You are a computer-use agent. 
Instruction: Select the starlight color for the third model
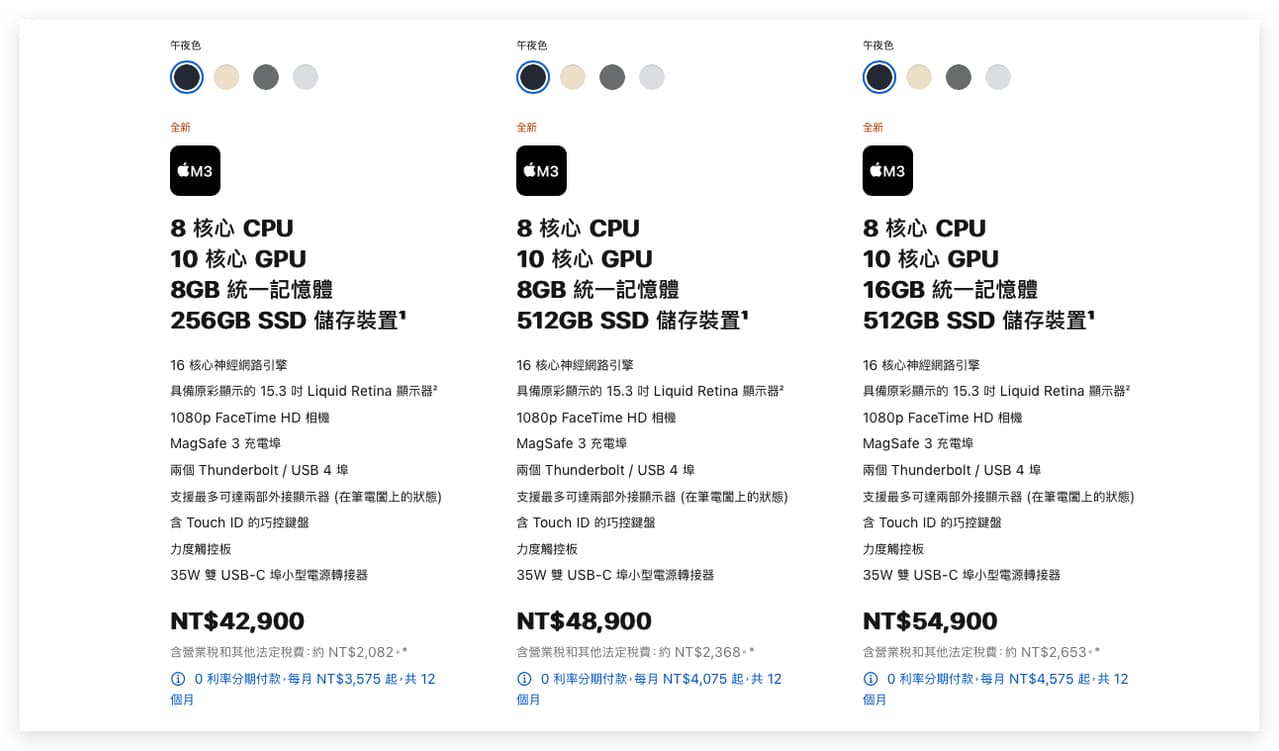[918, 77]
